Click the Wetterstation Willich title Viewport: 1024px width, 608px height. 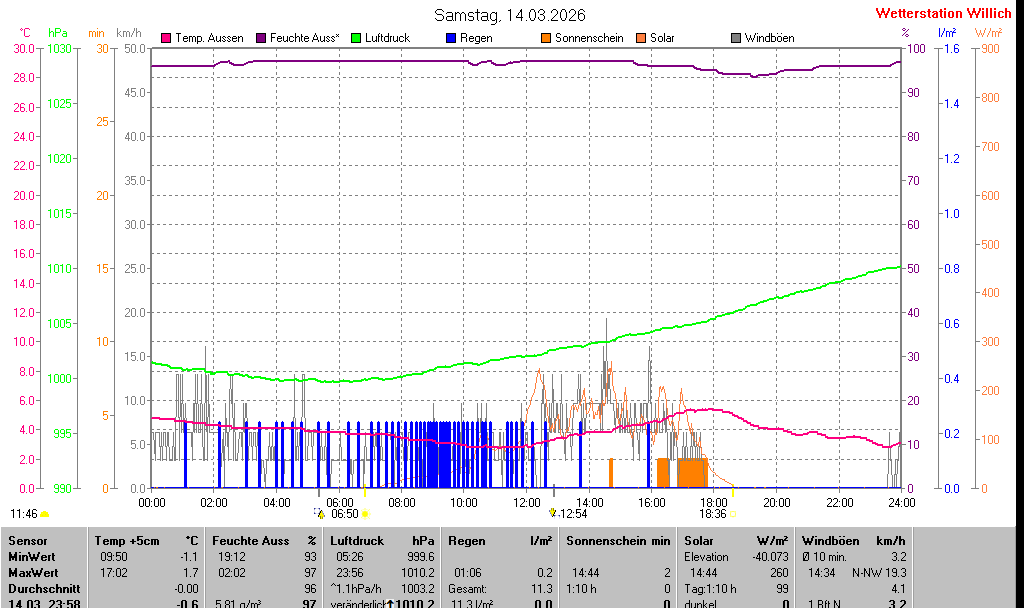click(943, 14)
